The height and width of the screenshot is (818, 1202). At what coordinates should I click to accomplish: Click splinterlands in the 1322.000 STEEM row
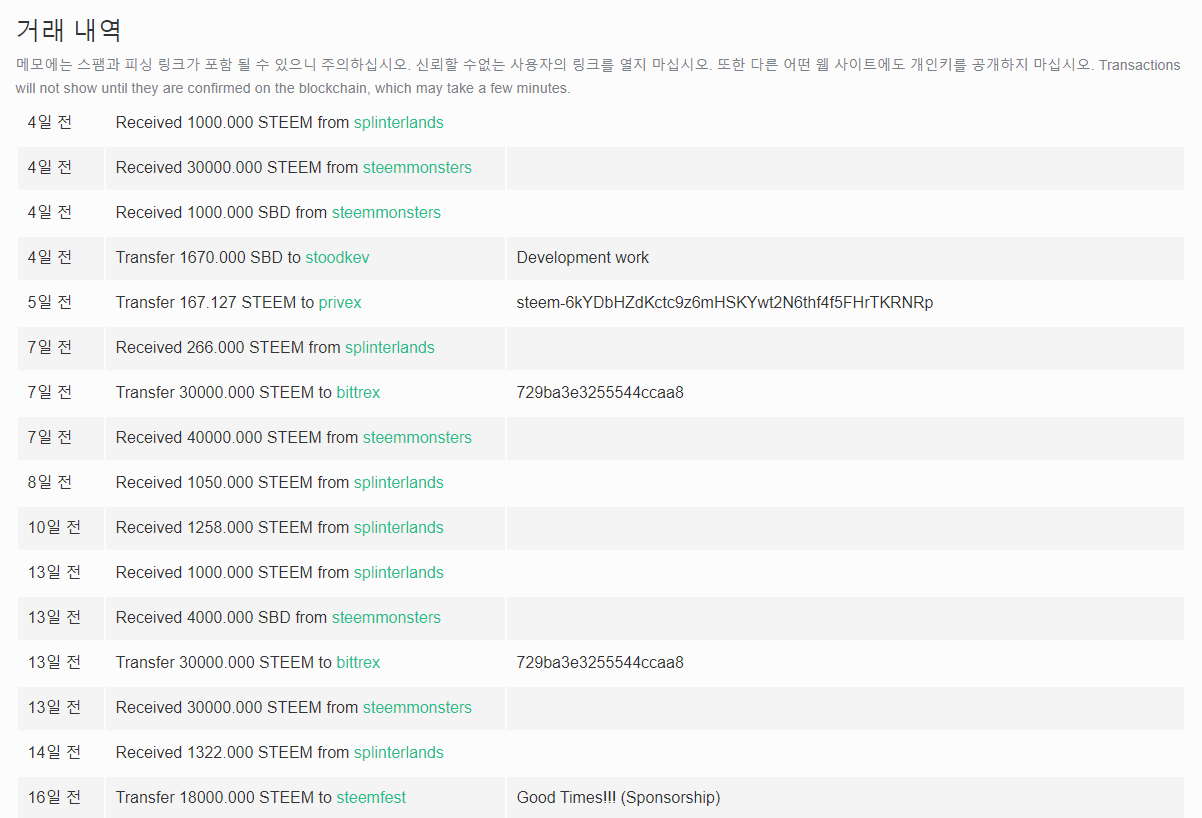click(399, 752)
